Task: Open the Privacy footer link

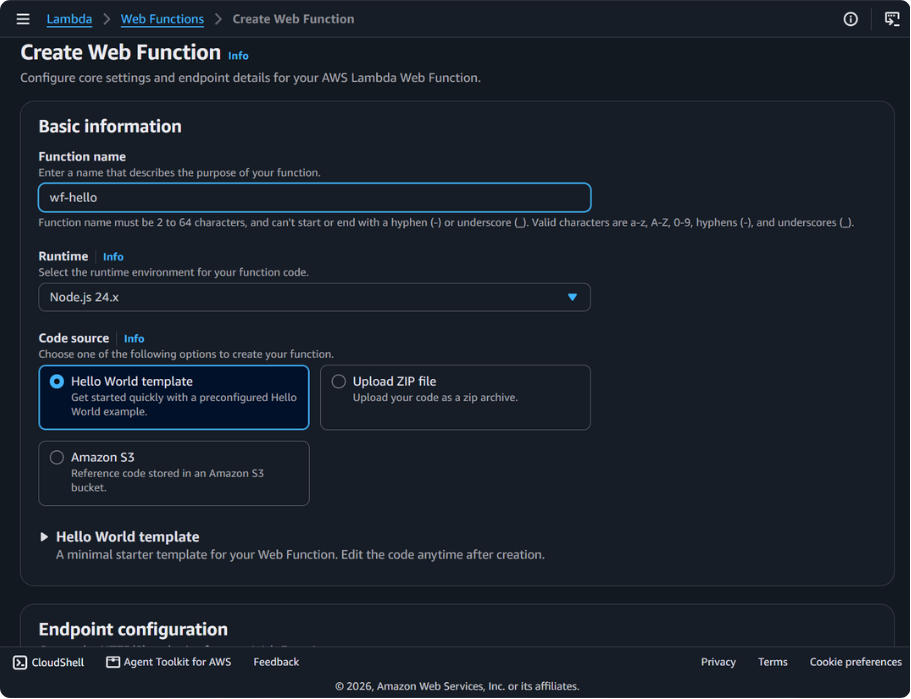Action: 718,662
